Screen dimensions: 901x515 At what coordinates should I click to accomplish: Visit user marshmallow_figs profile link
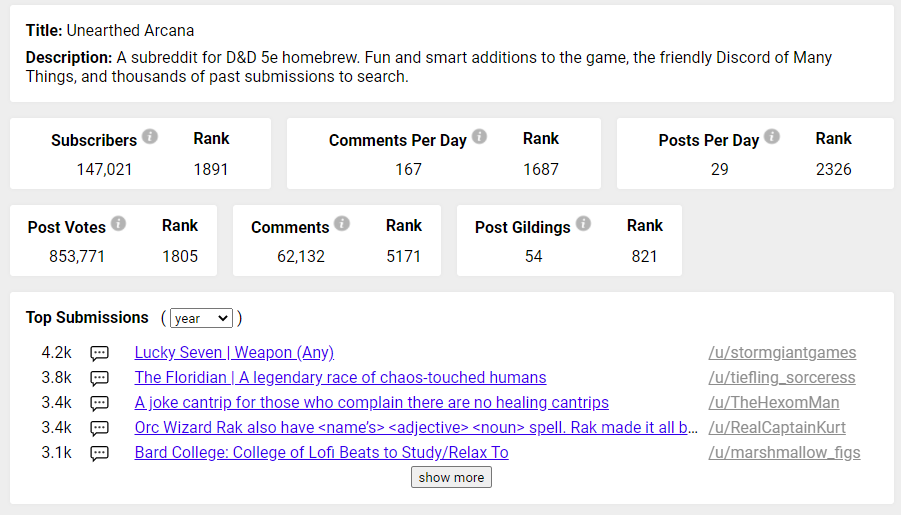(784, 452)
